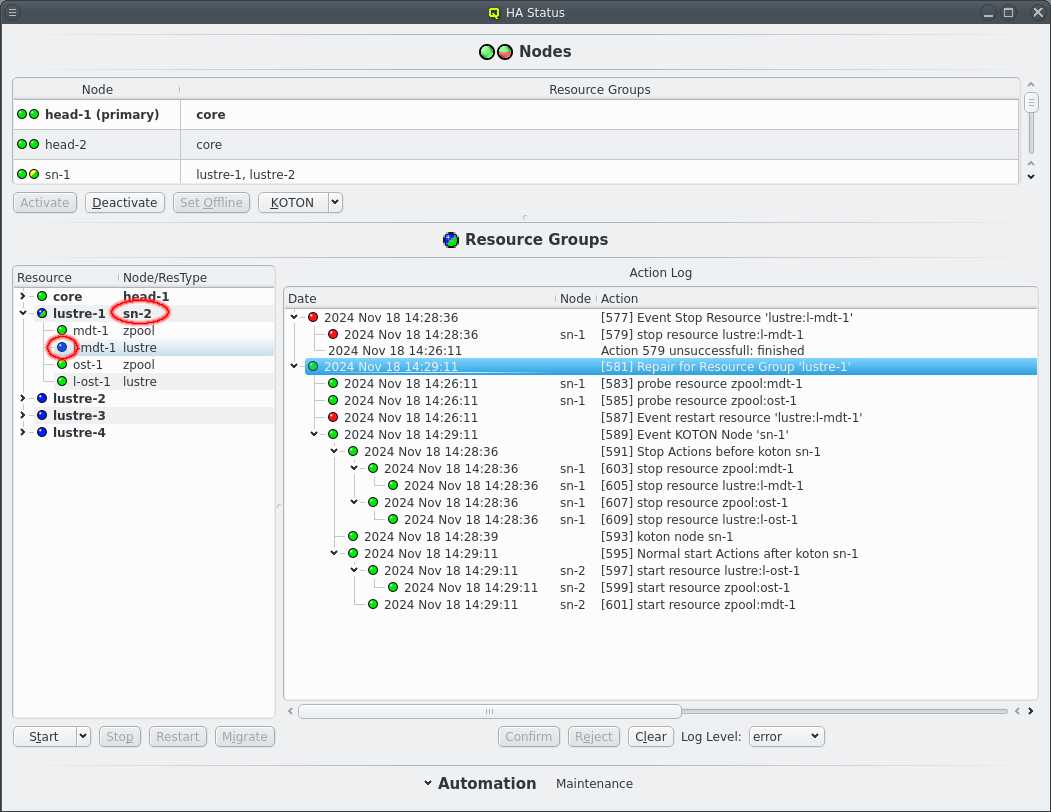Screen dimensions: 1051x812
Task: Select the head-2 node row
Action: (516, 144)
